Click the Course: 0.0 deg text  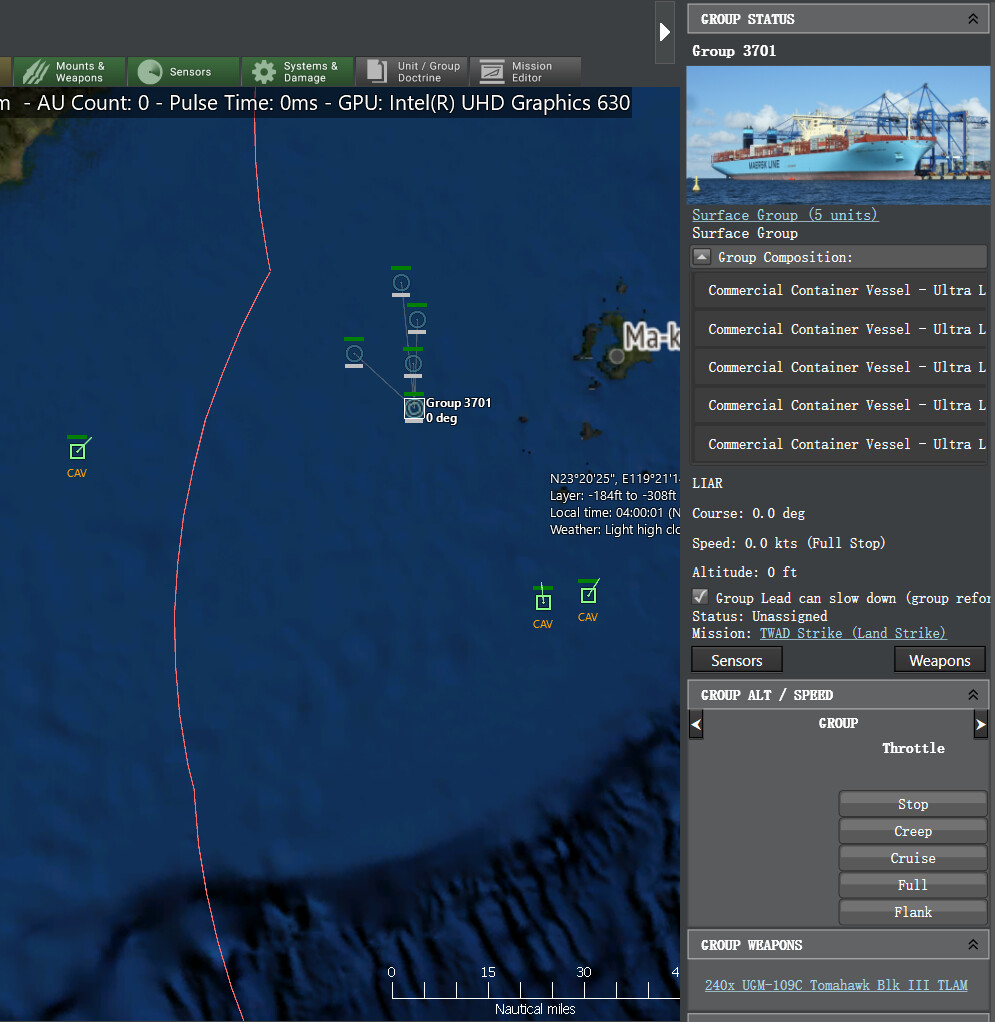[x=748, y=513]
